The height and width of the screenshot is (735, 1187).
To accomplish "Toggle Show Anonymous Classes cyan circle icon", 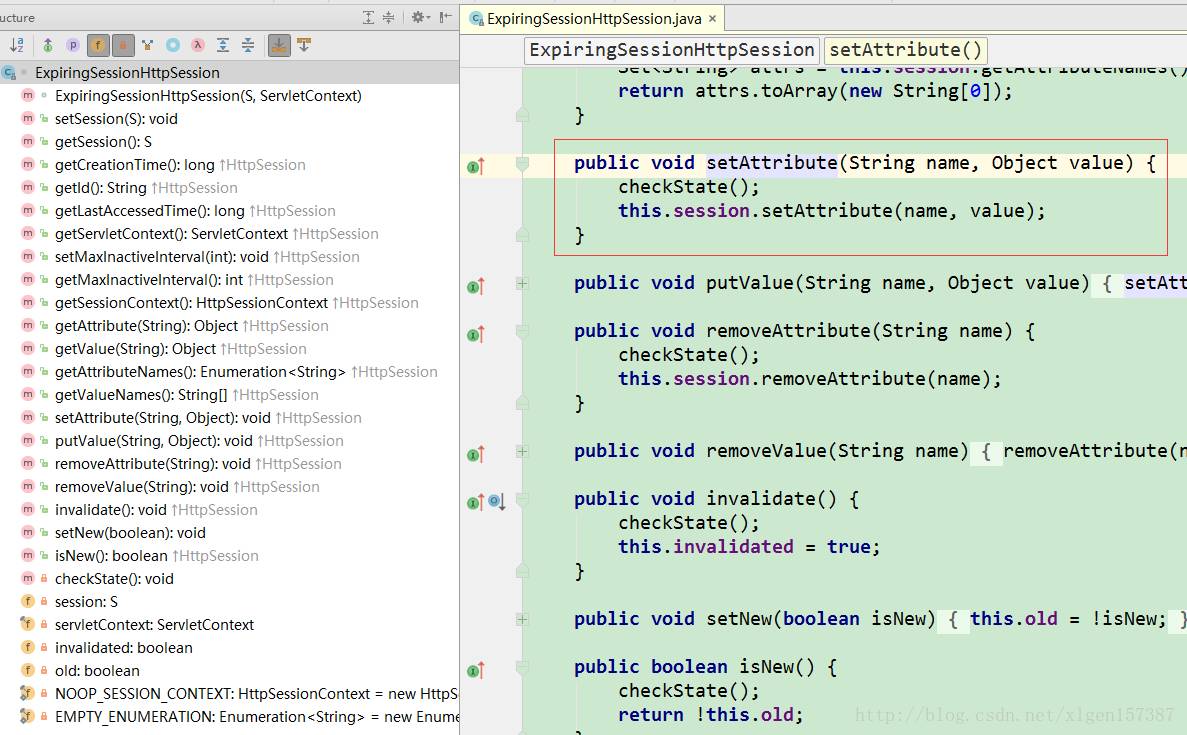I will pyautogui.click(x=173, y=45).
